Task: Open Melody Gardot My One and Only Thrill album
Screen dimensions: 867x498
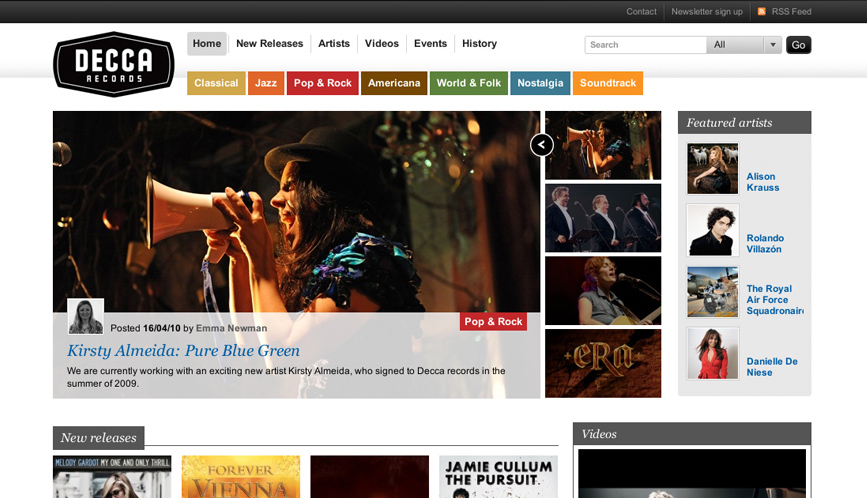Action: 112,477
